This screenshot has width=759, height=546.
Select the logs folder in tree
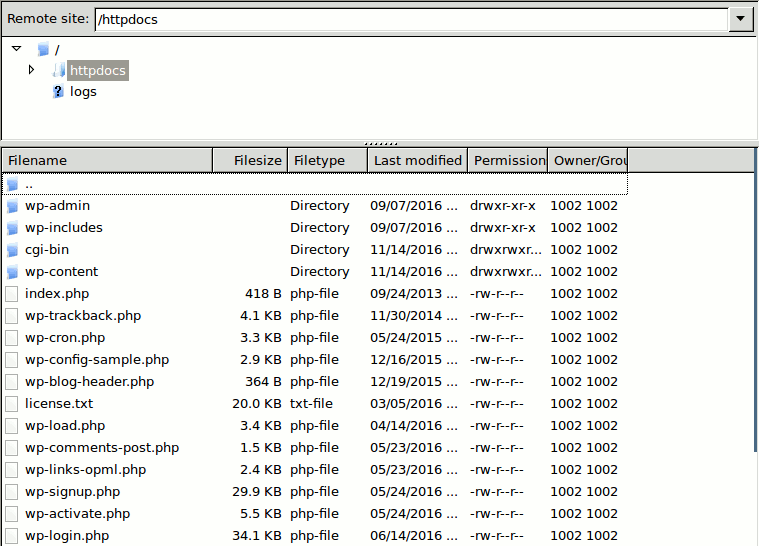(x=83, y=92)
